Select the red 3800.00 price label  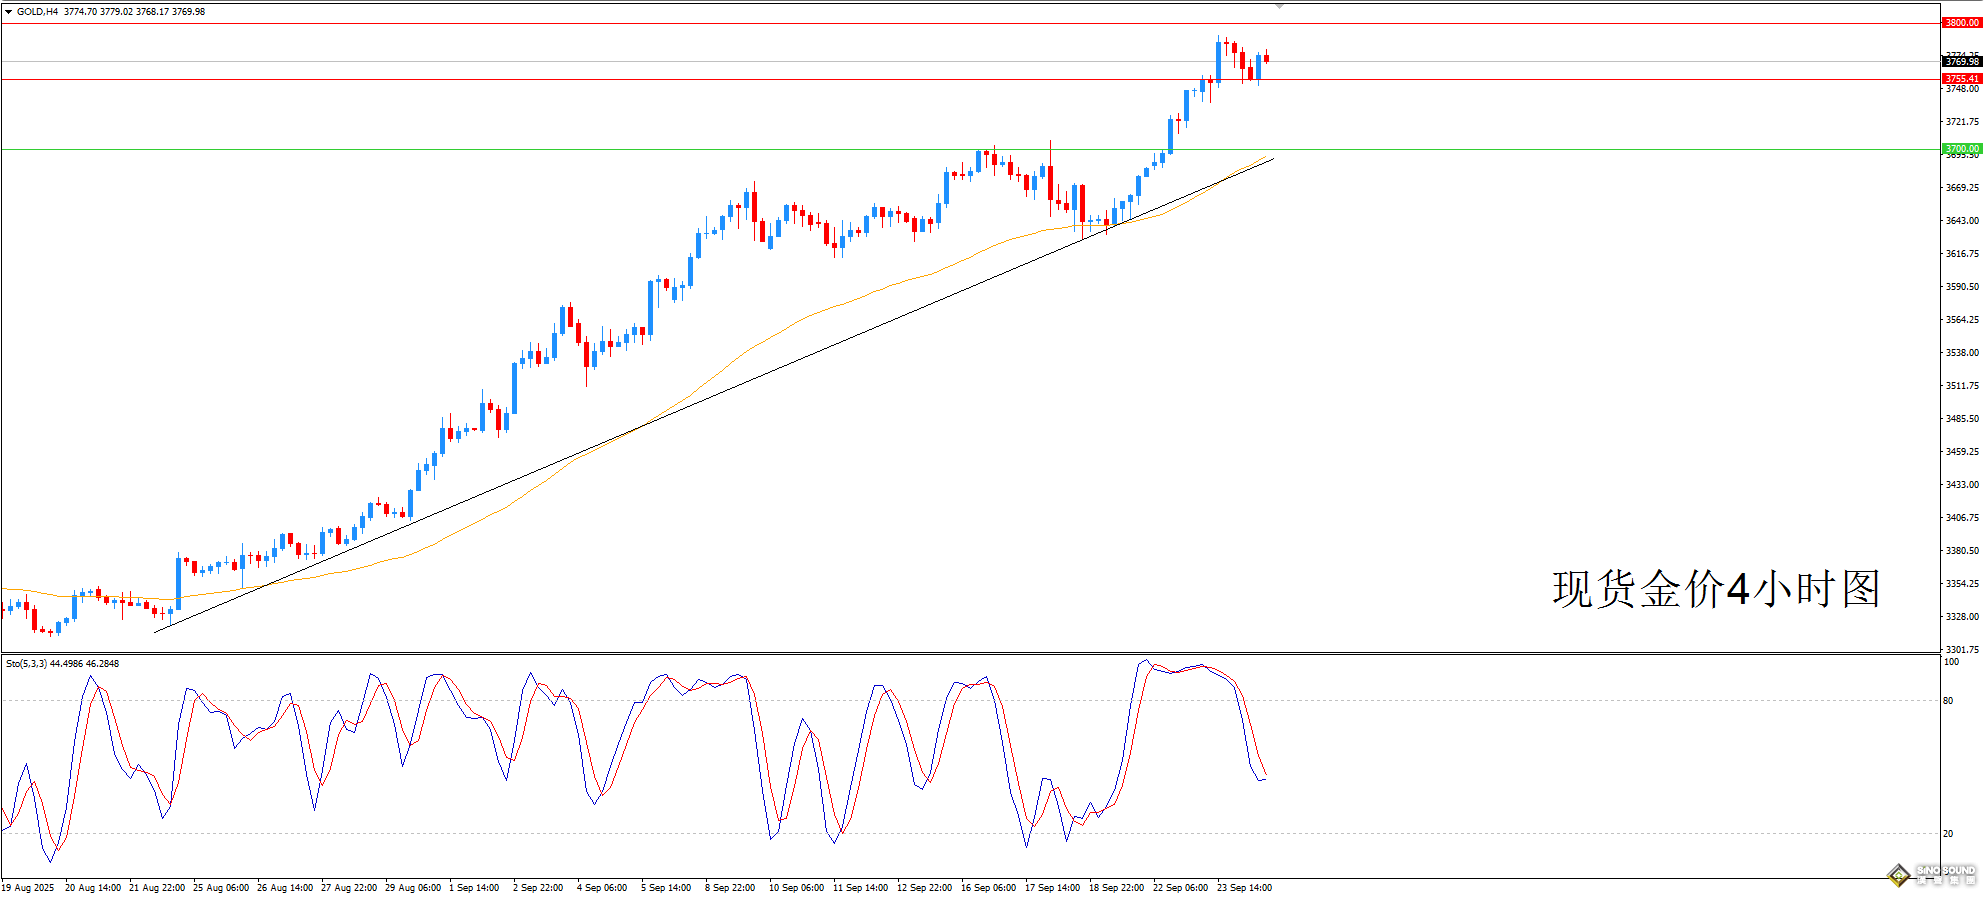click(x=1961, y=23)
